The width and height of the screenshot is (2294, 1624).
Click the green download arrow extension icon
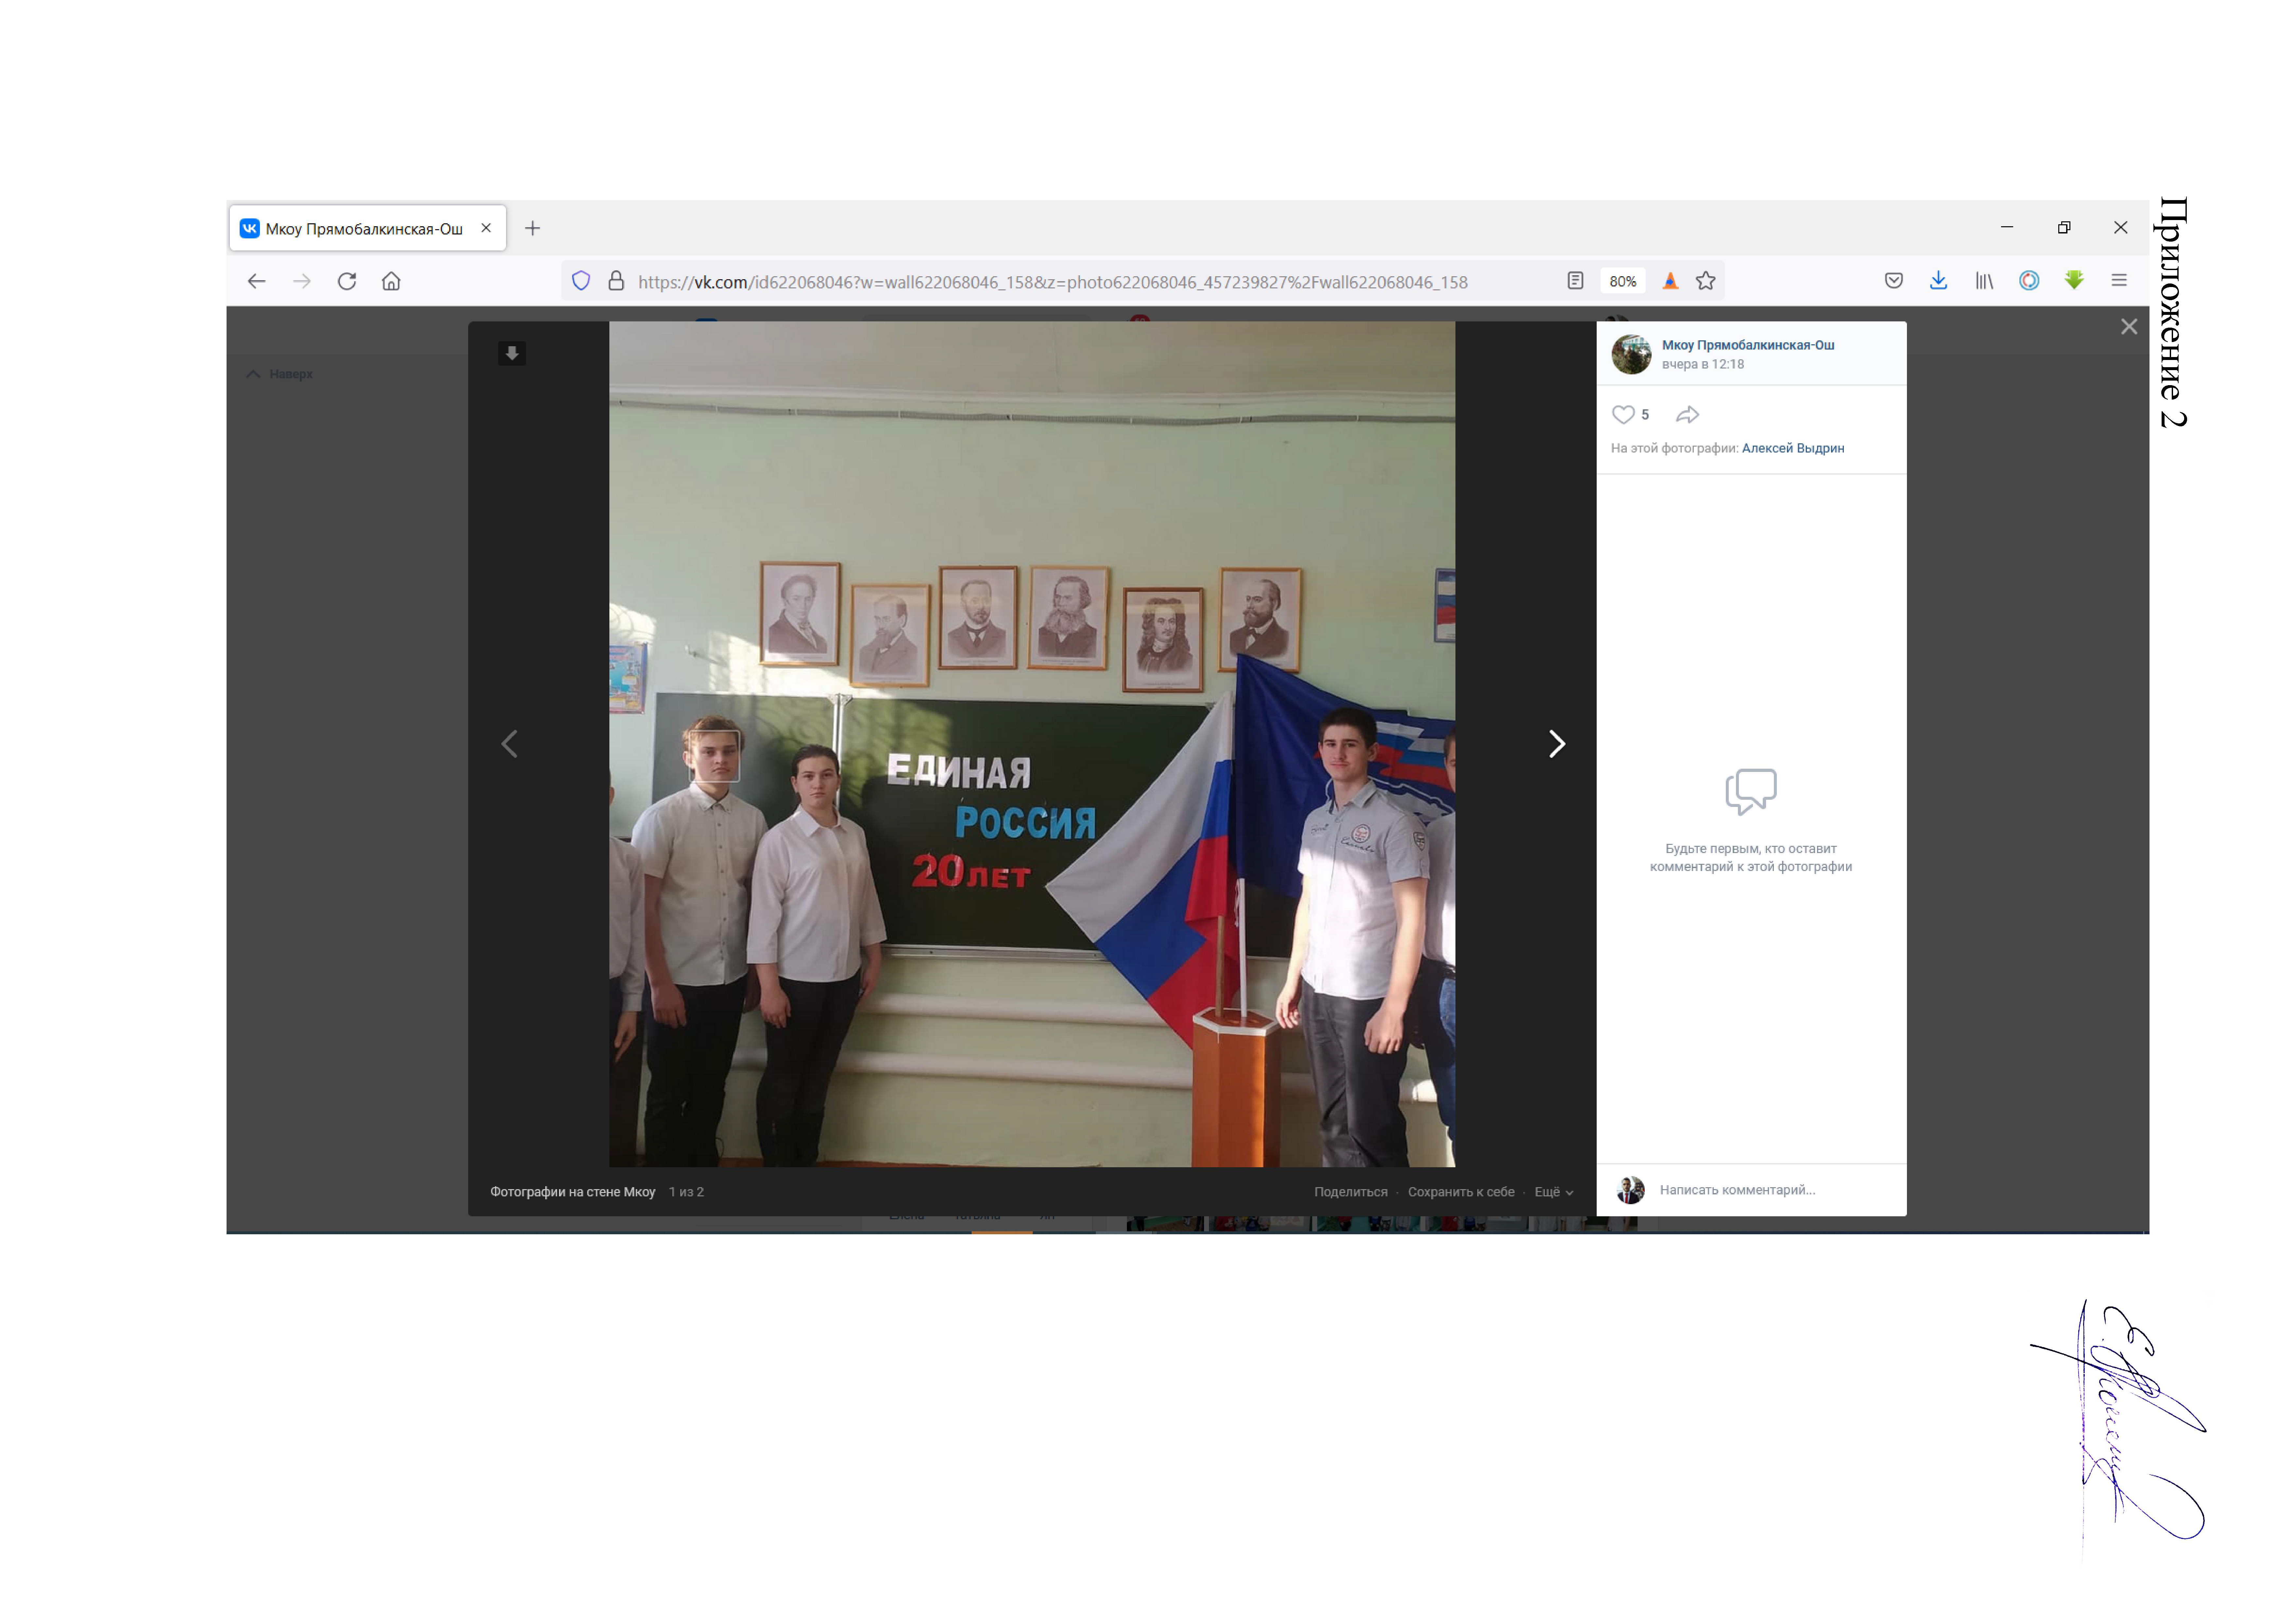(x=2074, y=281)
